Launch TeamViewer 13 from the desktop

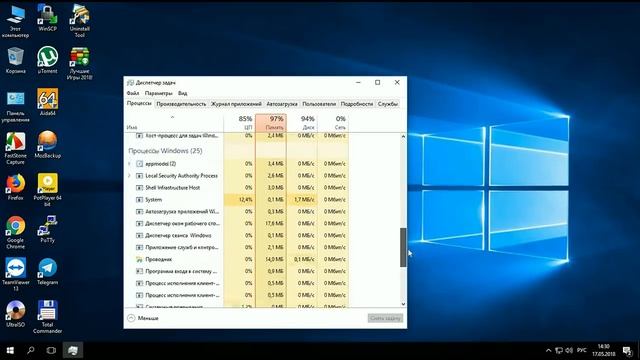(16, 274)
